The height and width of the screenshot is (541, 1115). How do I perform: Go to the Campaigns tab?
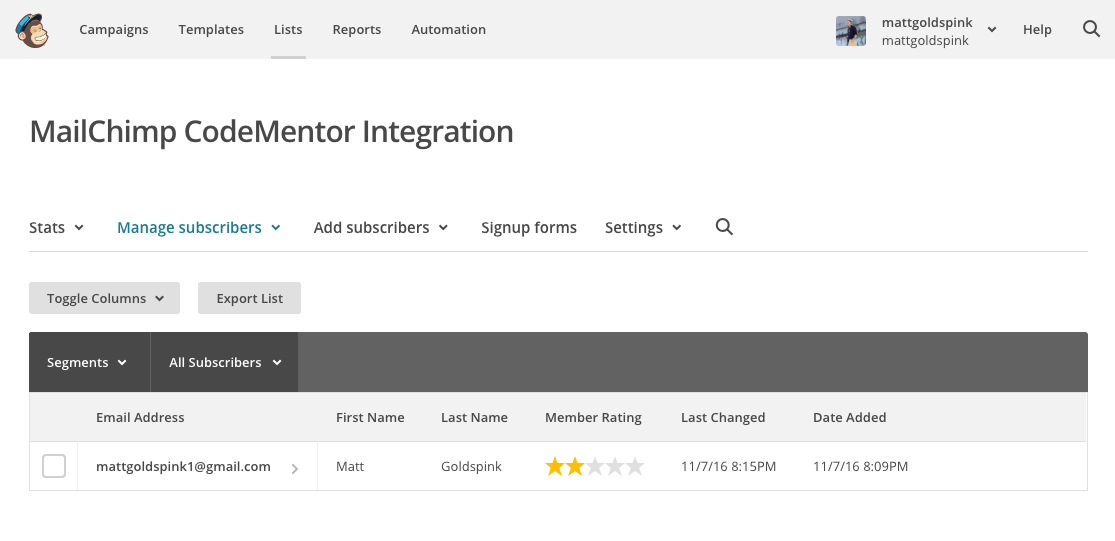(114, 29)
